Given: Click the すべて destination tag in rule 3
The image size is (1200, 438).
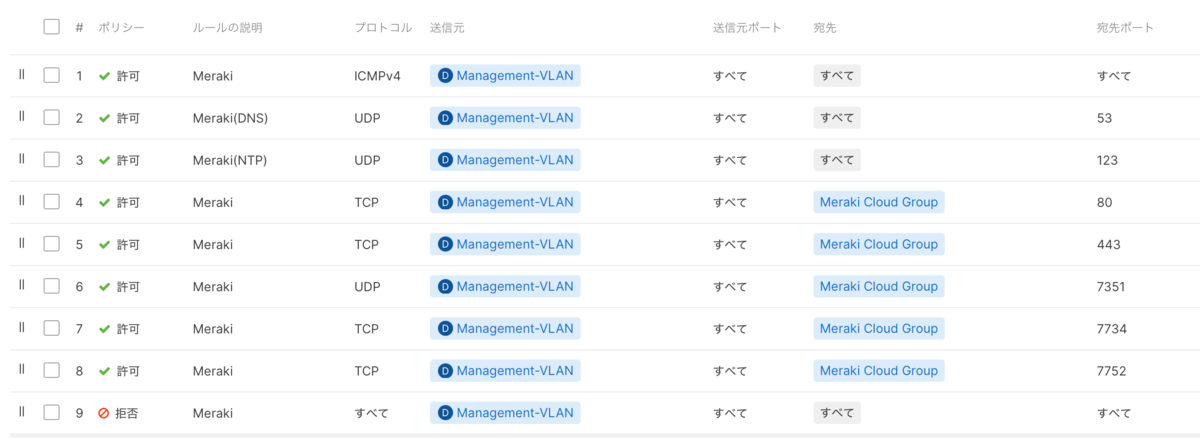Looking at the screenshot, I should 837,160.
